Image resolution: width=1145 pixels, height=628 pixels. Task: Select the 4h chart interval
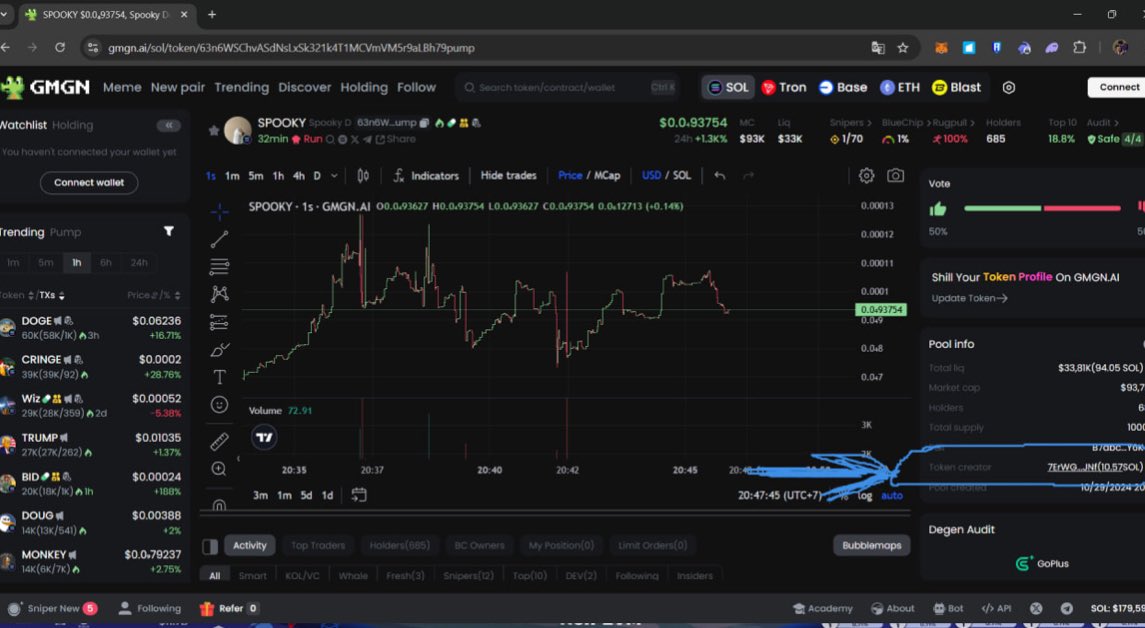click(x=299, y=175)
